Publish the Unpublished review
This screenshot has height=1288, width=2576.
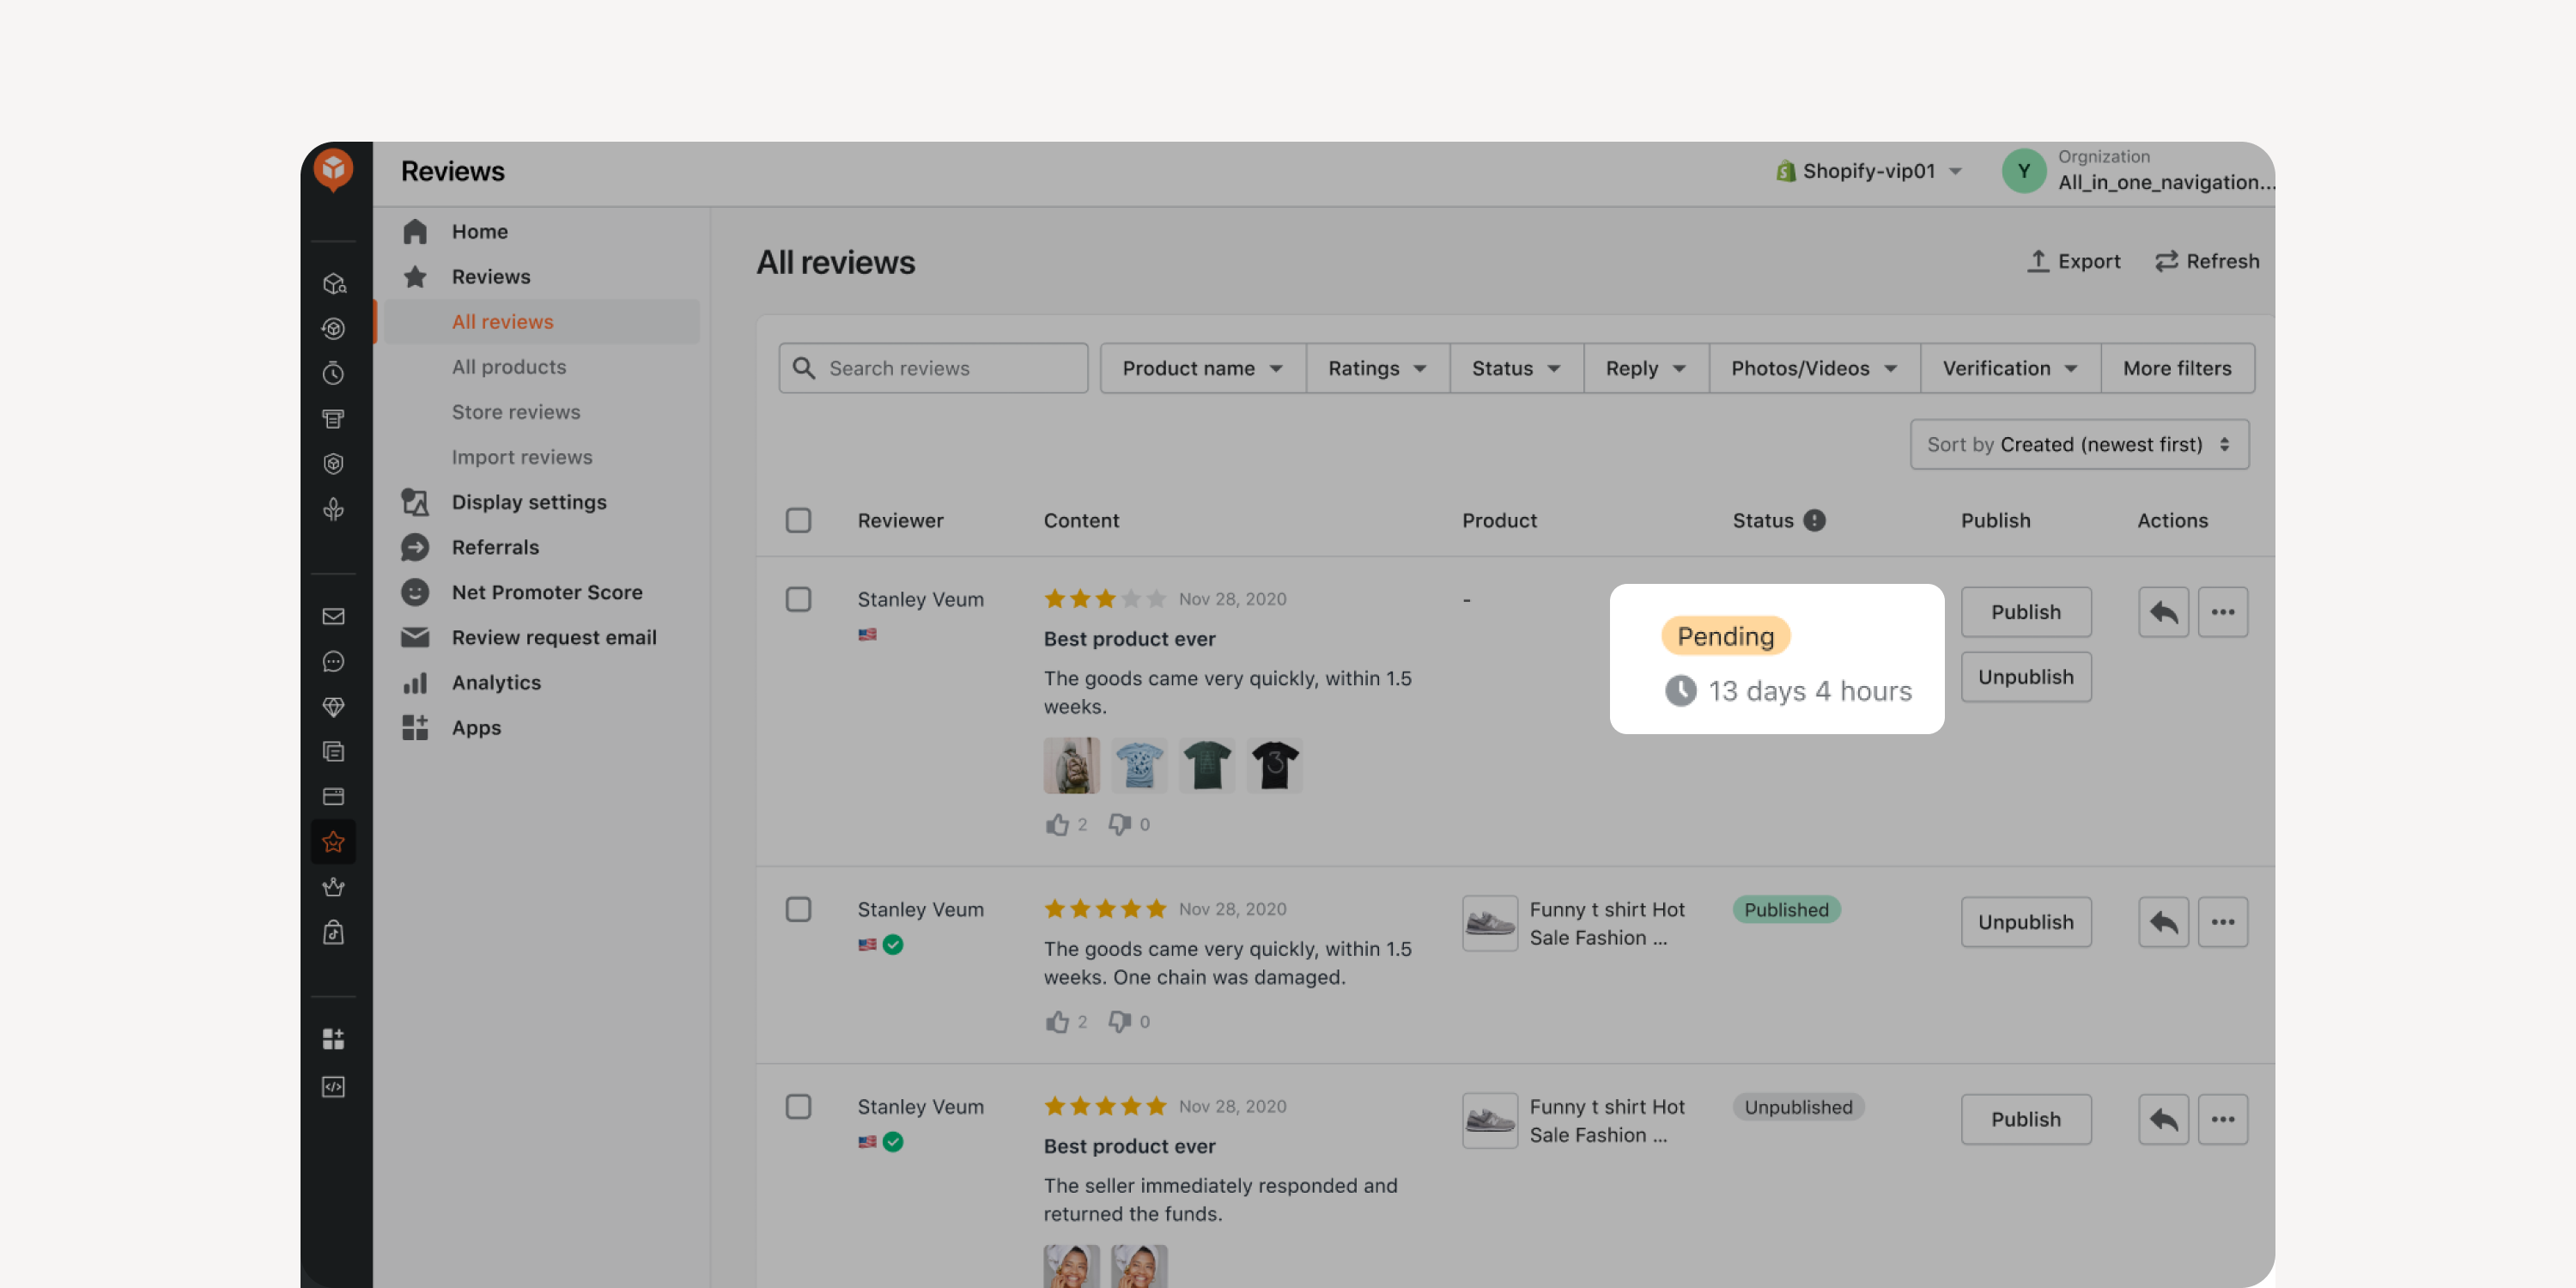pos(2025,1119)
